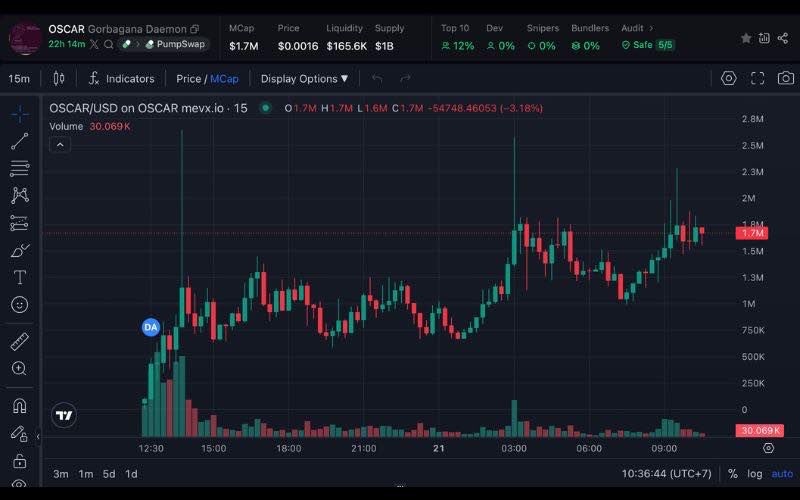Open the timezone 10:36:44 (UTC+7) selector

click(666, 474)
